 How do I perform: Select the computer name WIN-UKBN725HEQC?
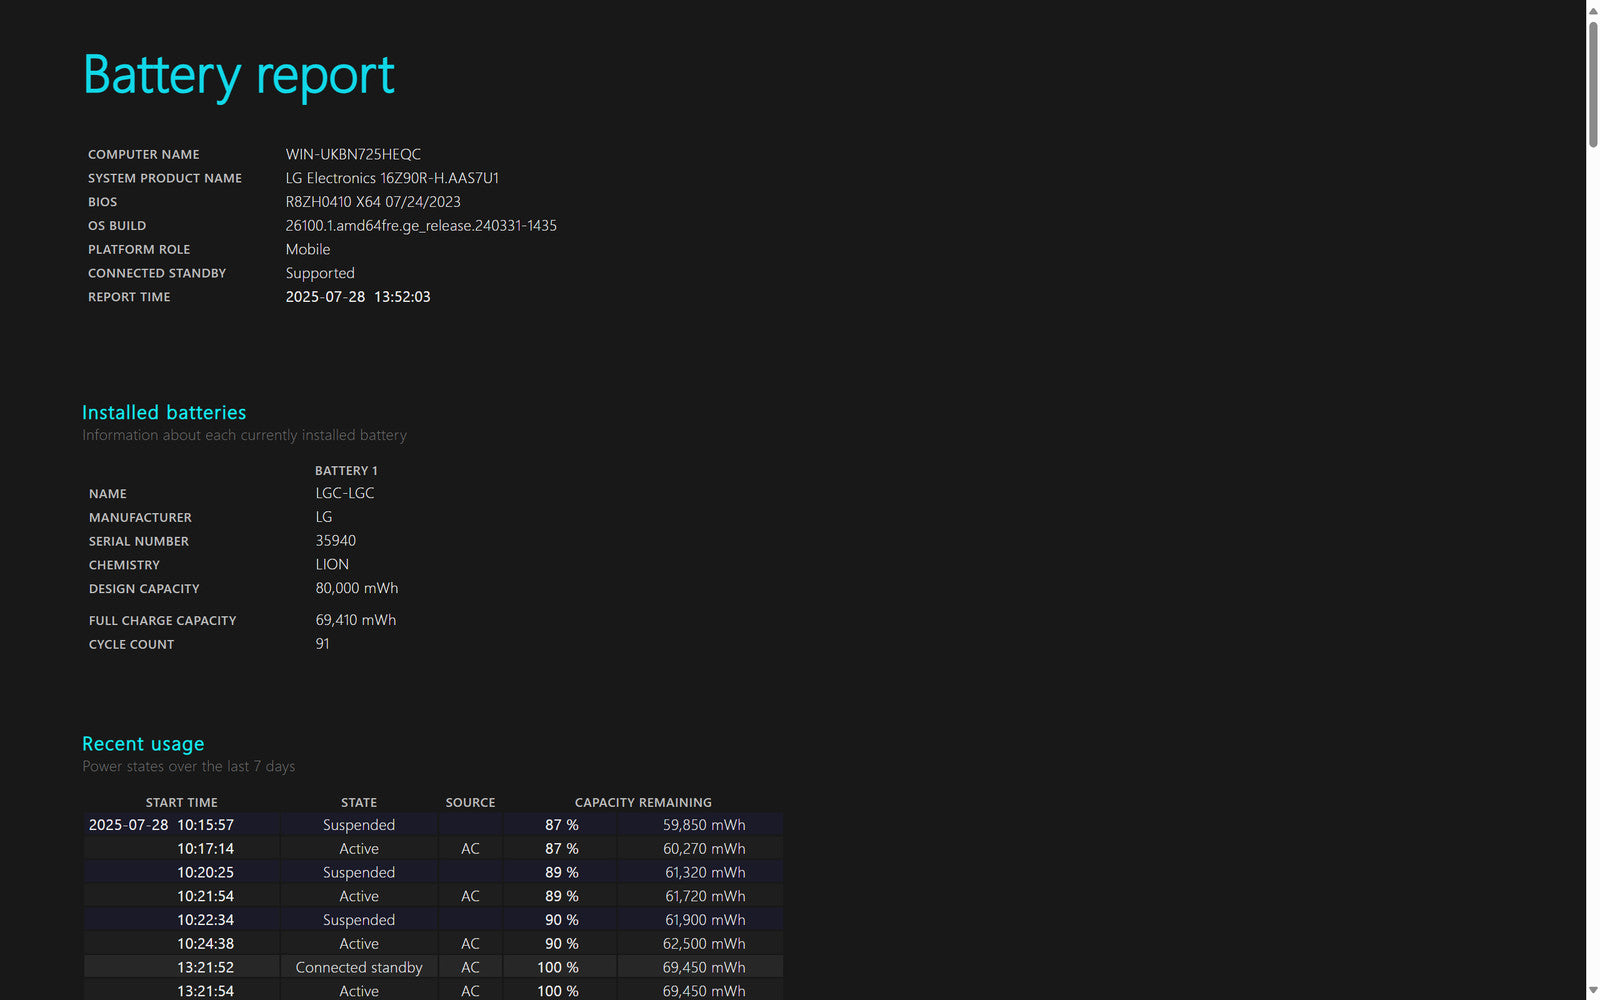coord(353,154)
